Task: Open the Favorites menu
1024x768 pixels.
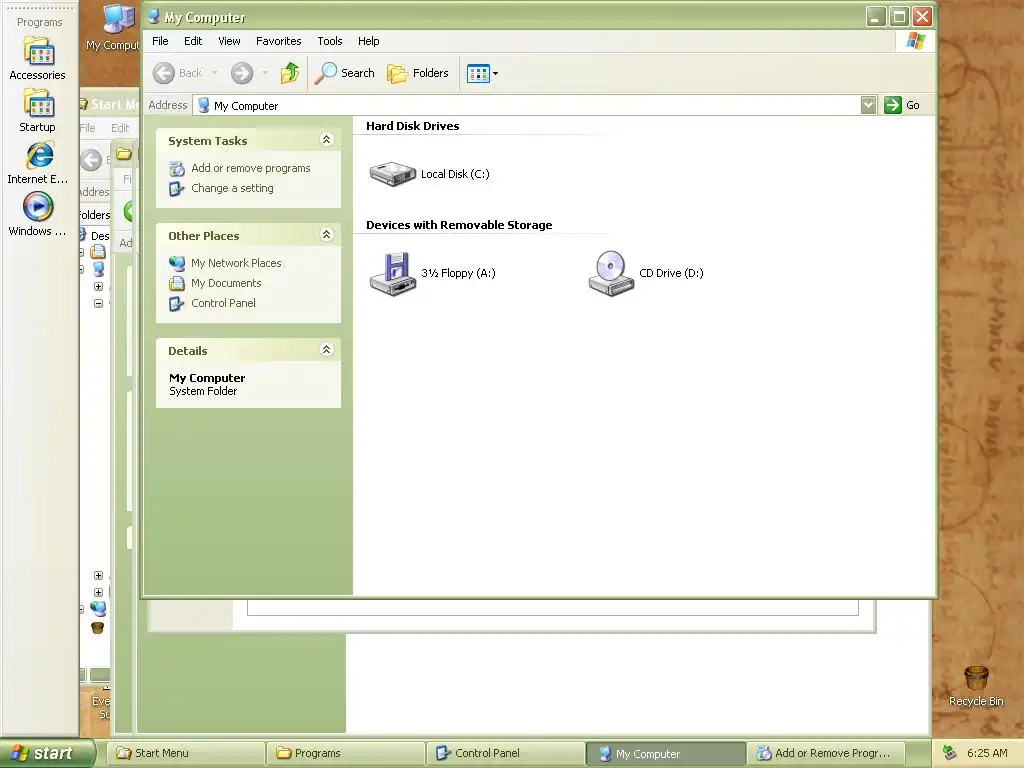Action: point(278,41)
